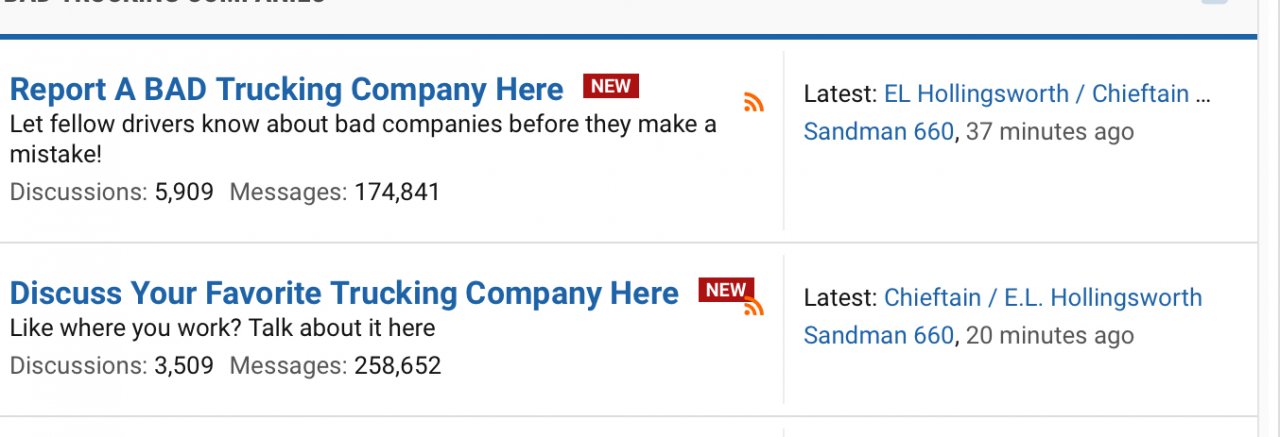View Sandman 660 profile from 20 minutes ago post
The height and width of the screenshot is (437, 1280).
pos(878,335)
